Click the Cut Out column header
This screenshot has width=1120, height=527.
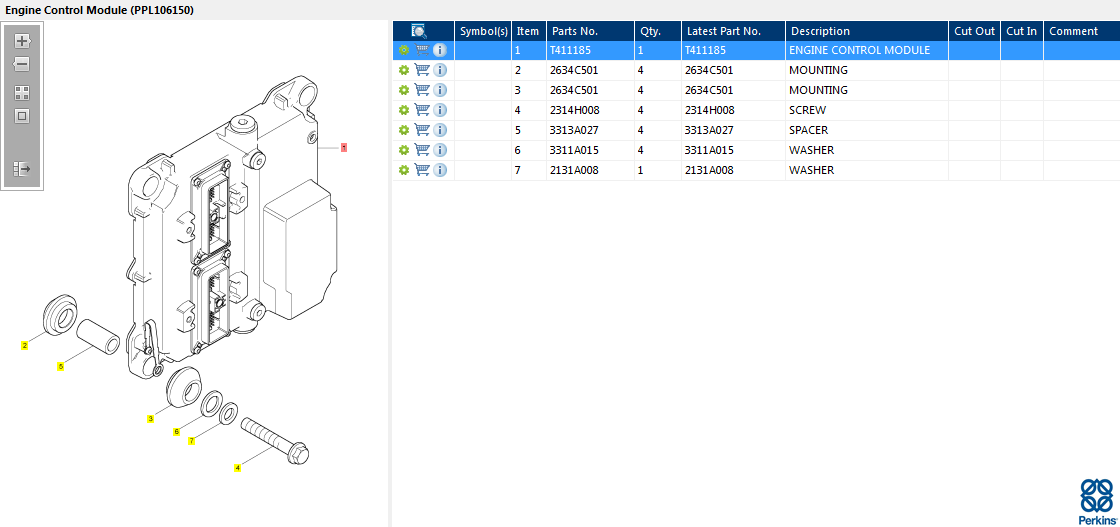pos(974,31)
